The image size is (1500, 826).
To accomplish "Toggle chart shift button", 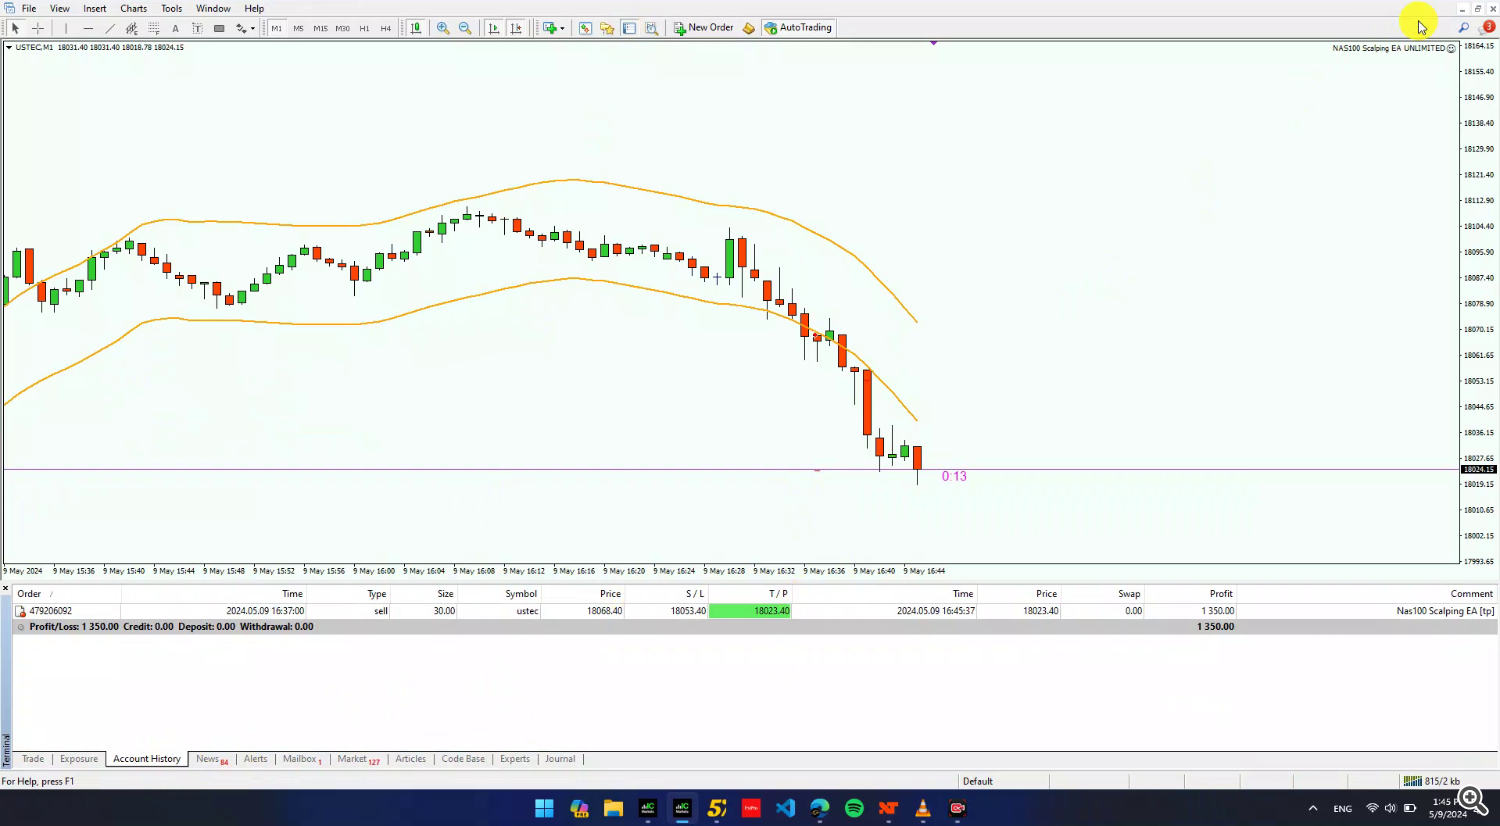I will tap(516, 28).
